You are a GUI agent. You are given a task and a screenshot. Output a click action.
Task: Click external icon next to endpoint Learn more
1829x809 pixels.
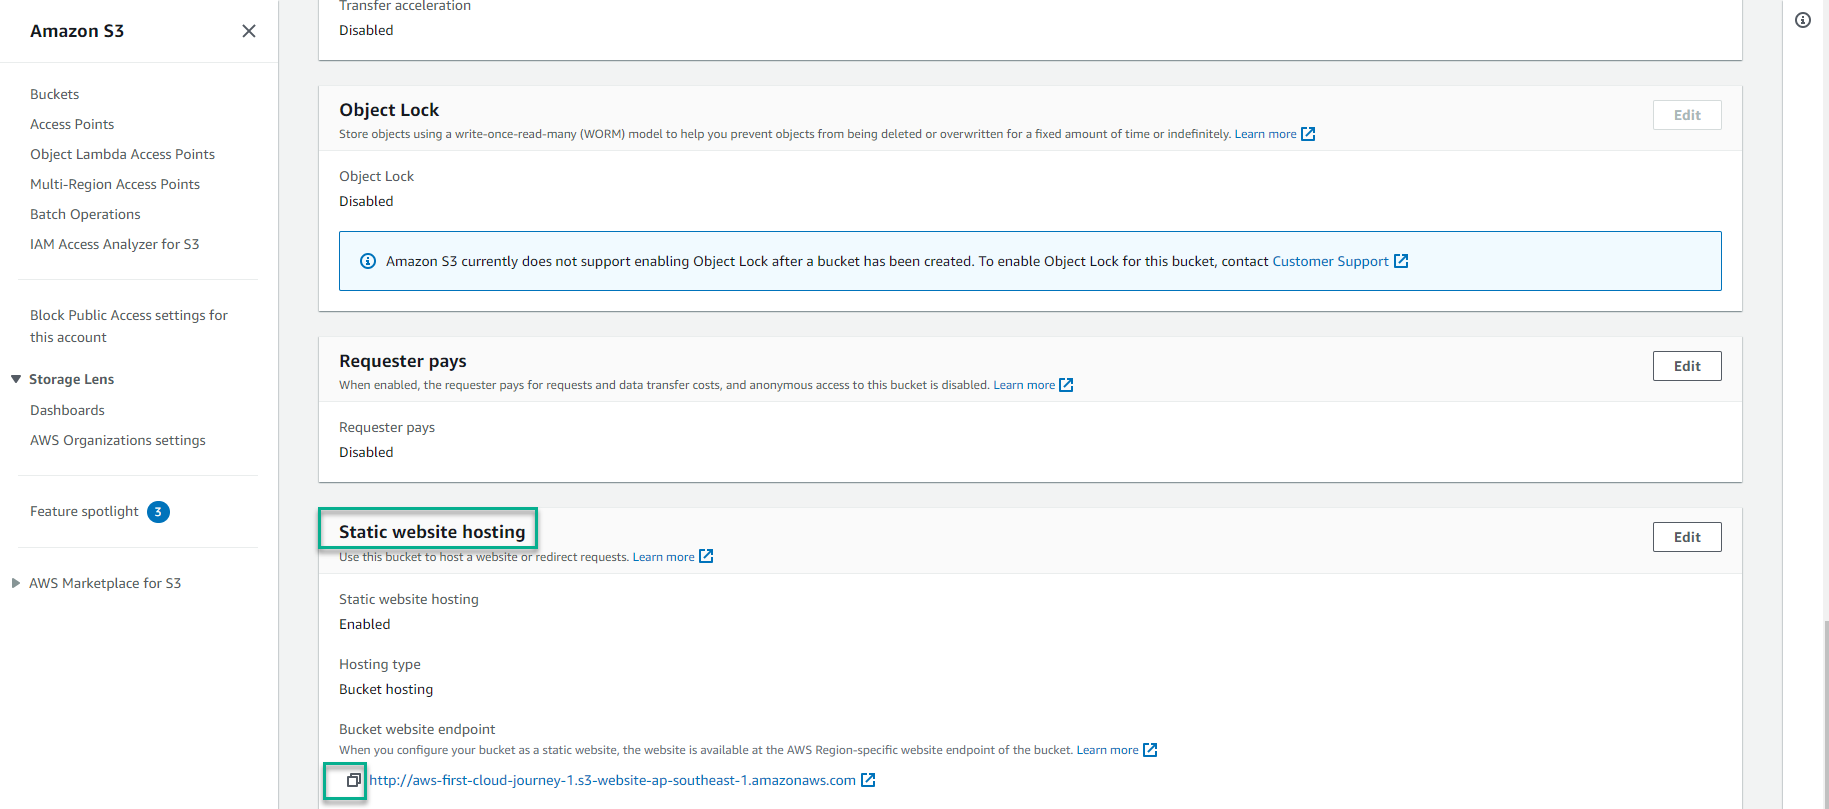tap(1150, 750)
